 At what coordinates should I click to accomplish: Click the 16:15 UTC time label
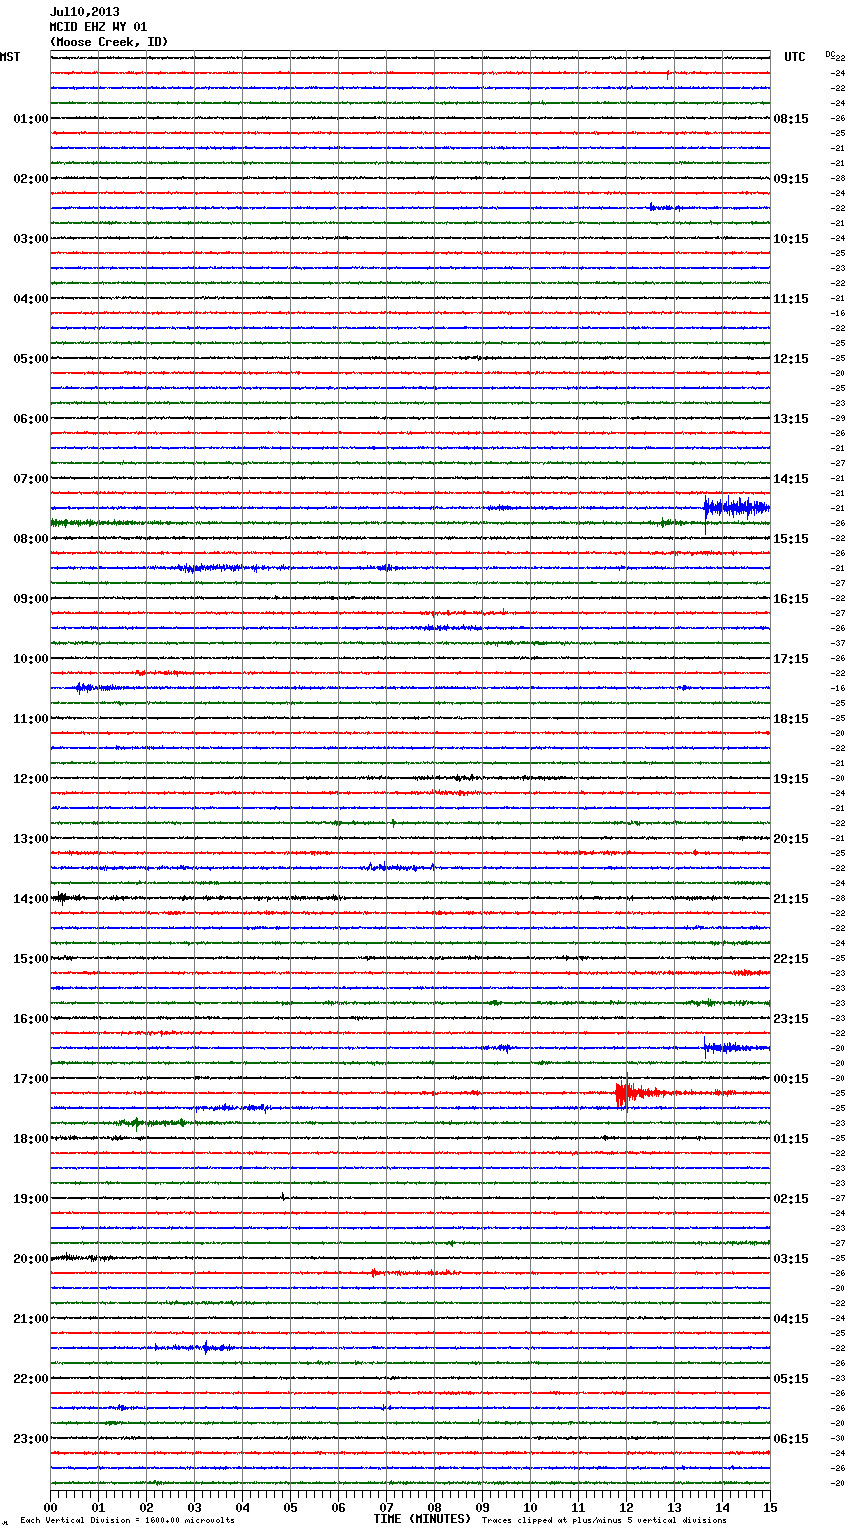click(x=791, y=599)
